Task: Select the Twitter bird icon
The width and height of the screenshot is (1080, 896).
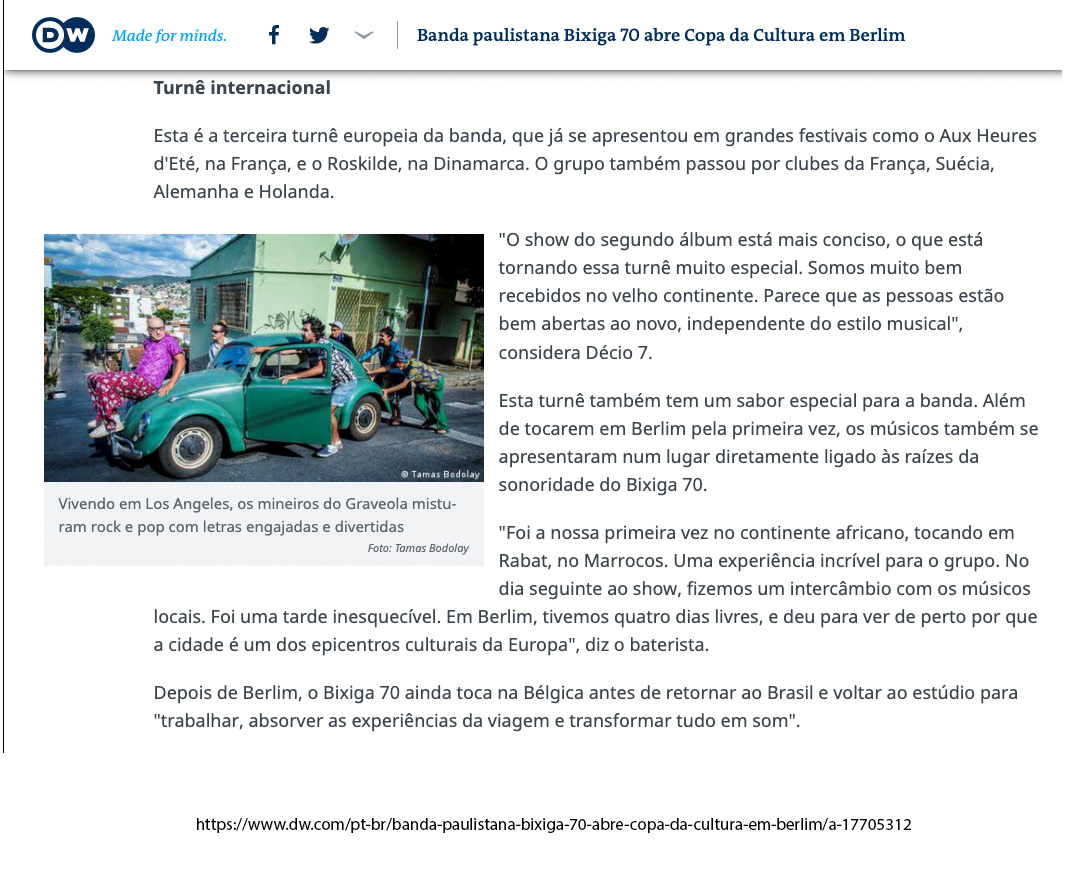Action: (x=318, y=33)
